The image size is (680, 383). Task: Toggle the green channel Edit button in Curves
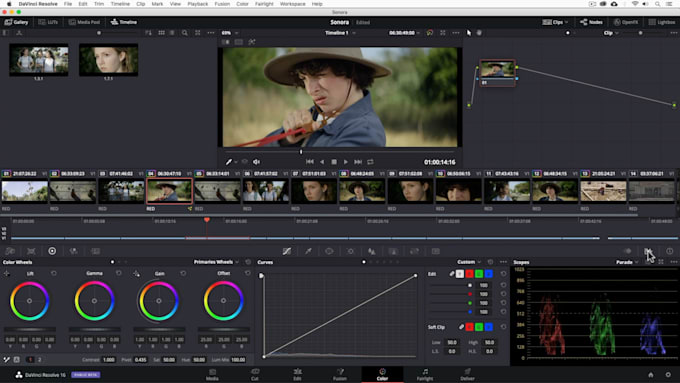click(479, 274)
